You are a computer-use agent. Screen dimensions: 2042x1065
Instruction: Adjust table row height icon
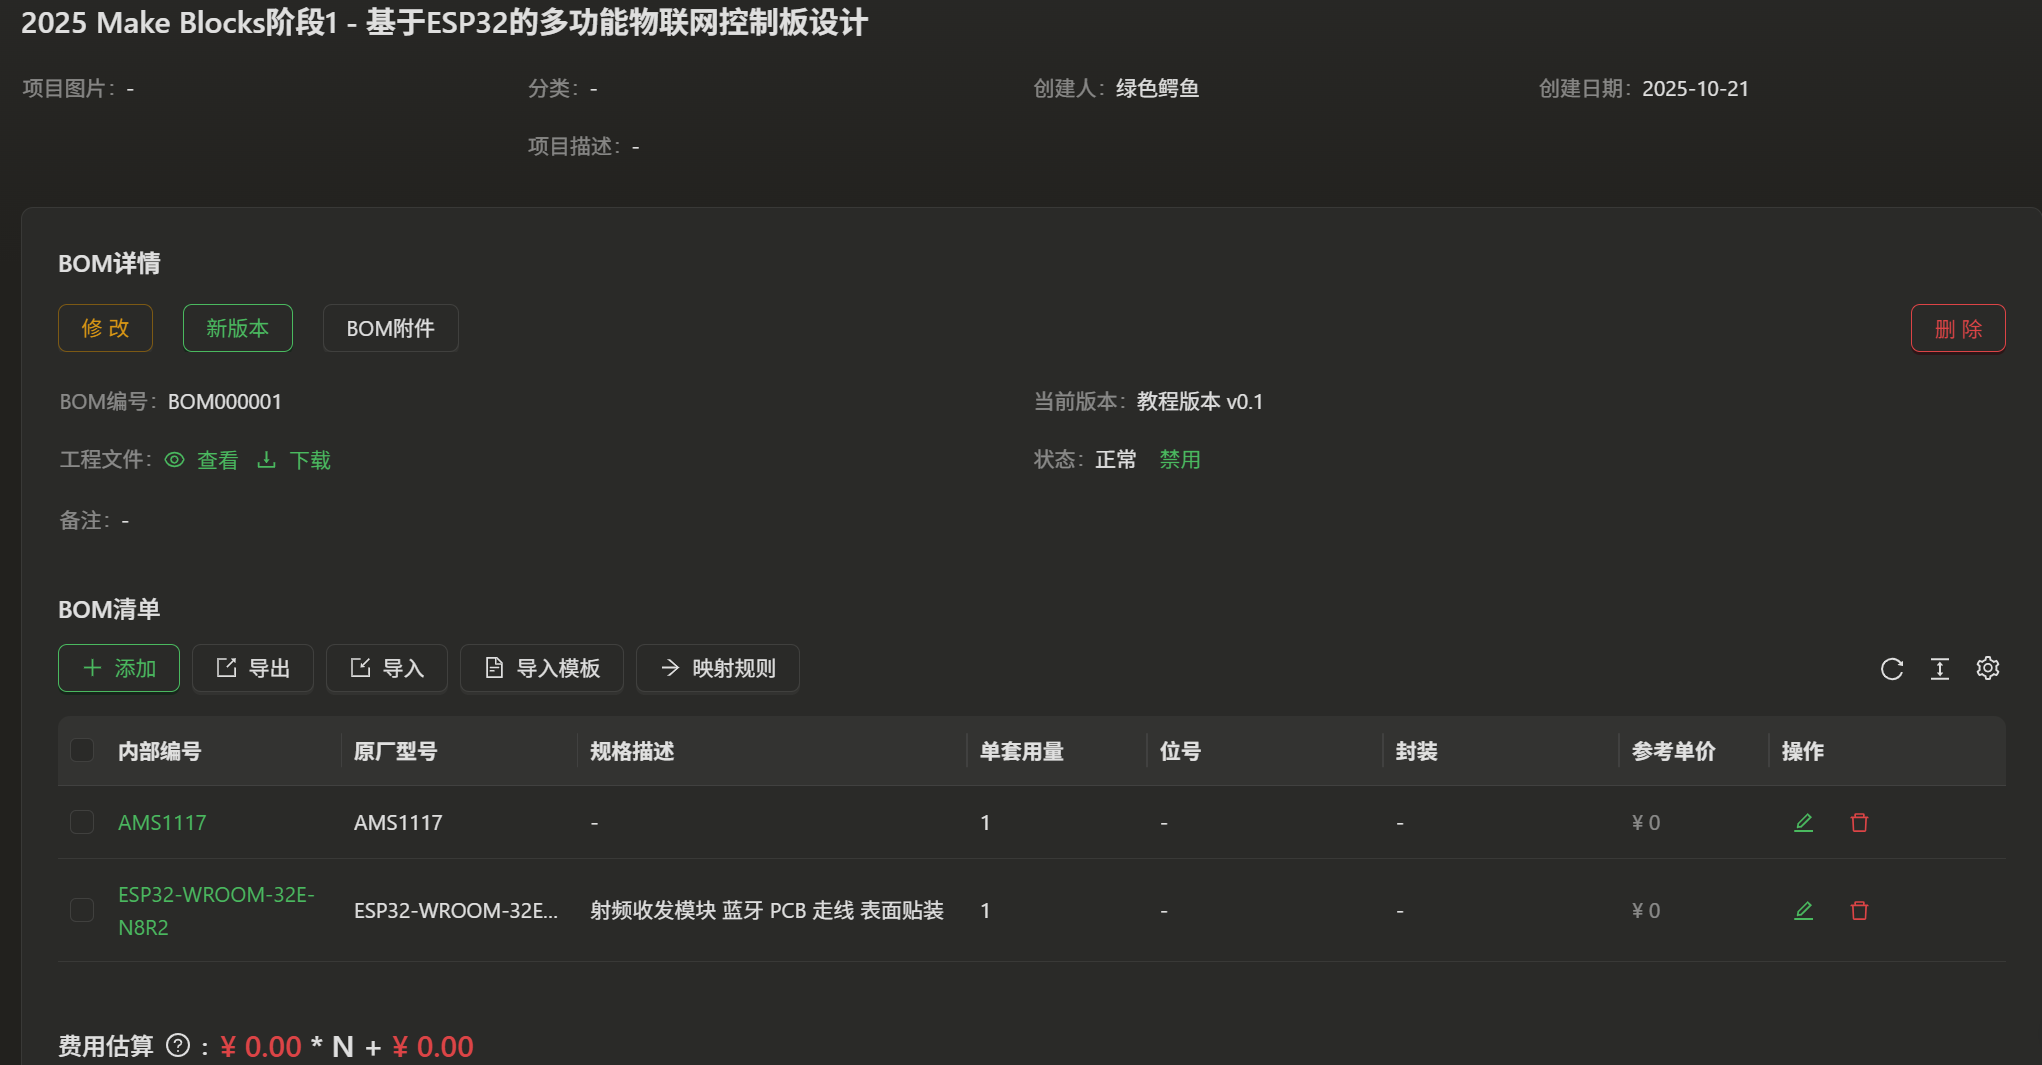point(1940,668)
